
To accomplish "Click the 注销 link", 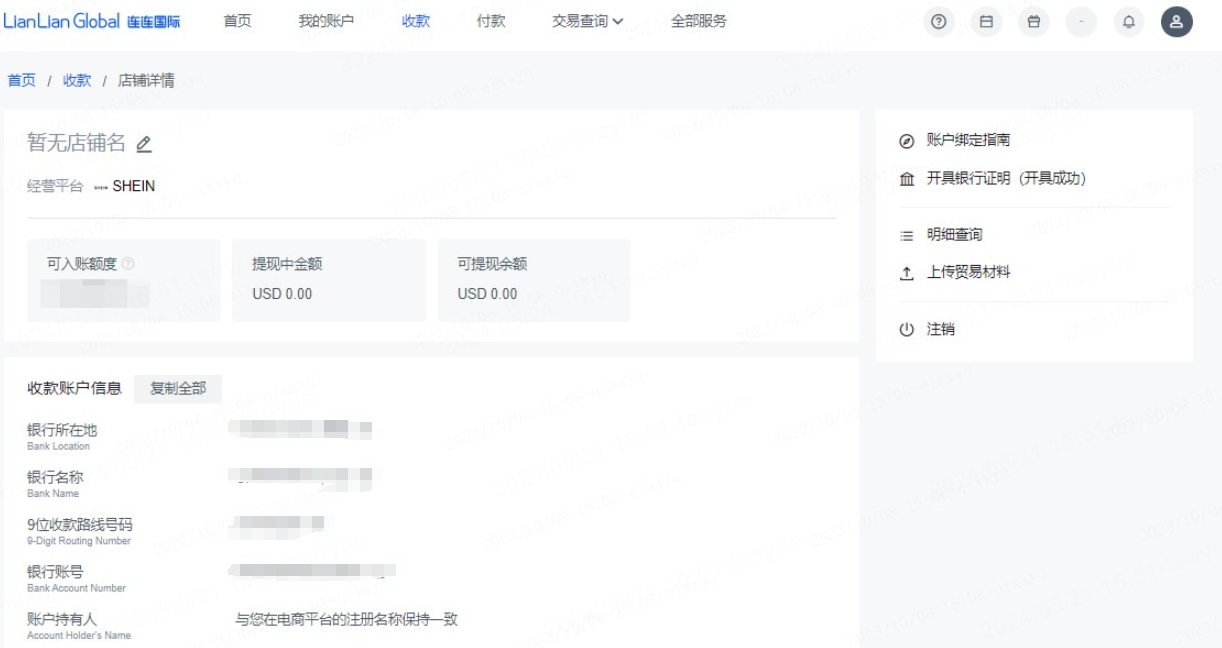I will (x=941, y=329).
